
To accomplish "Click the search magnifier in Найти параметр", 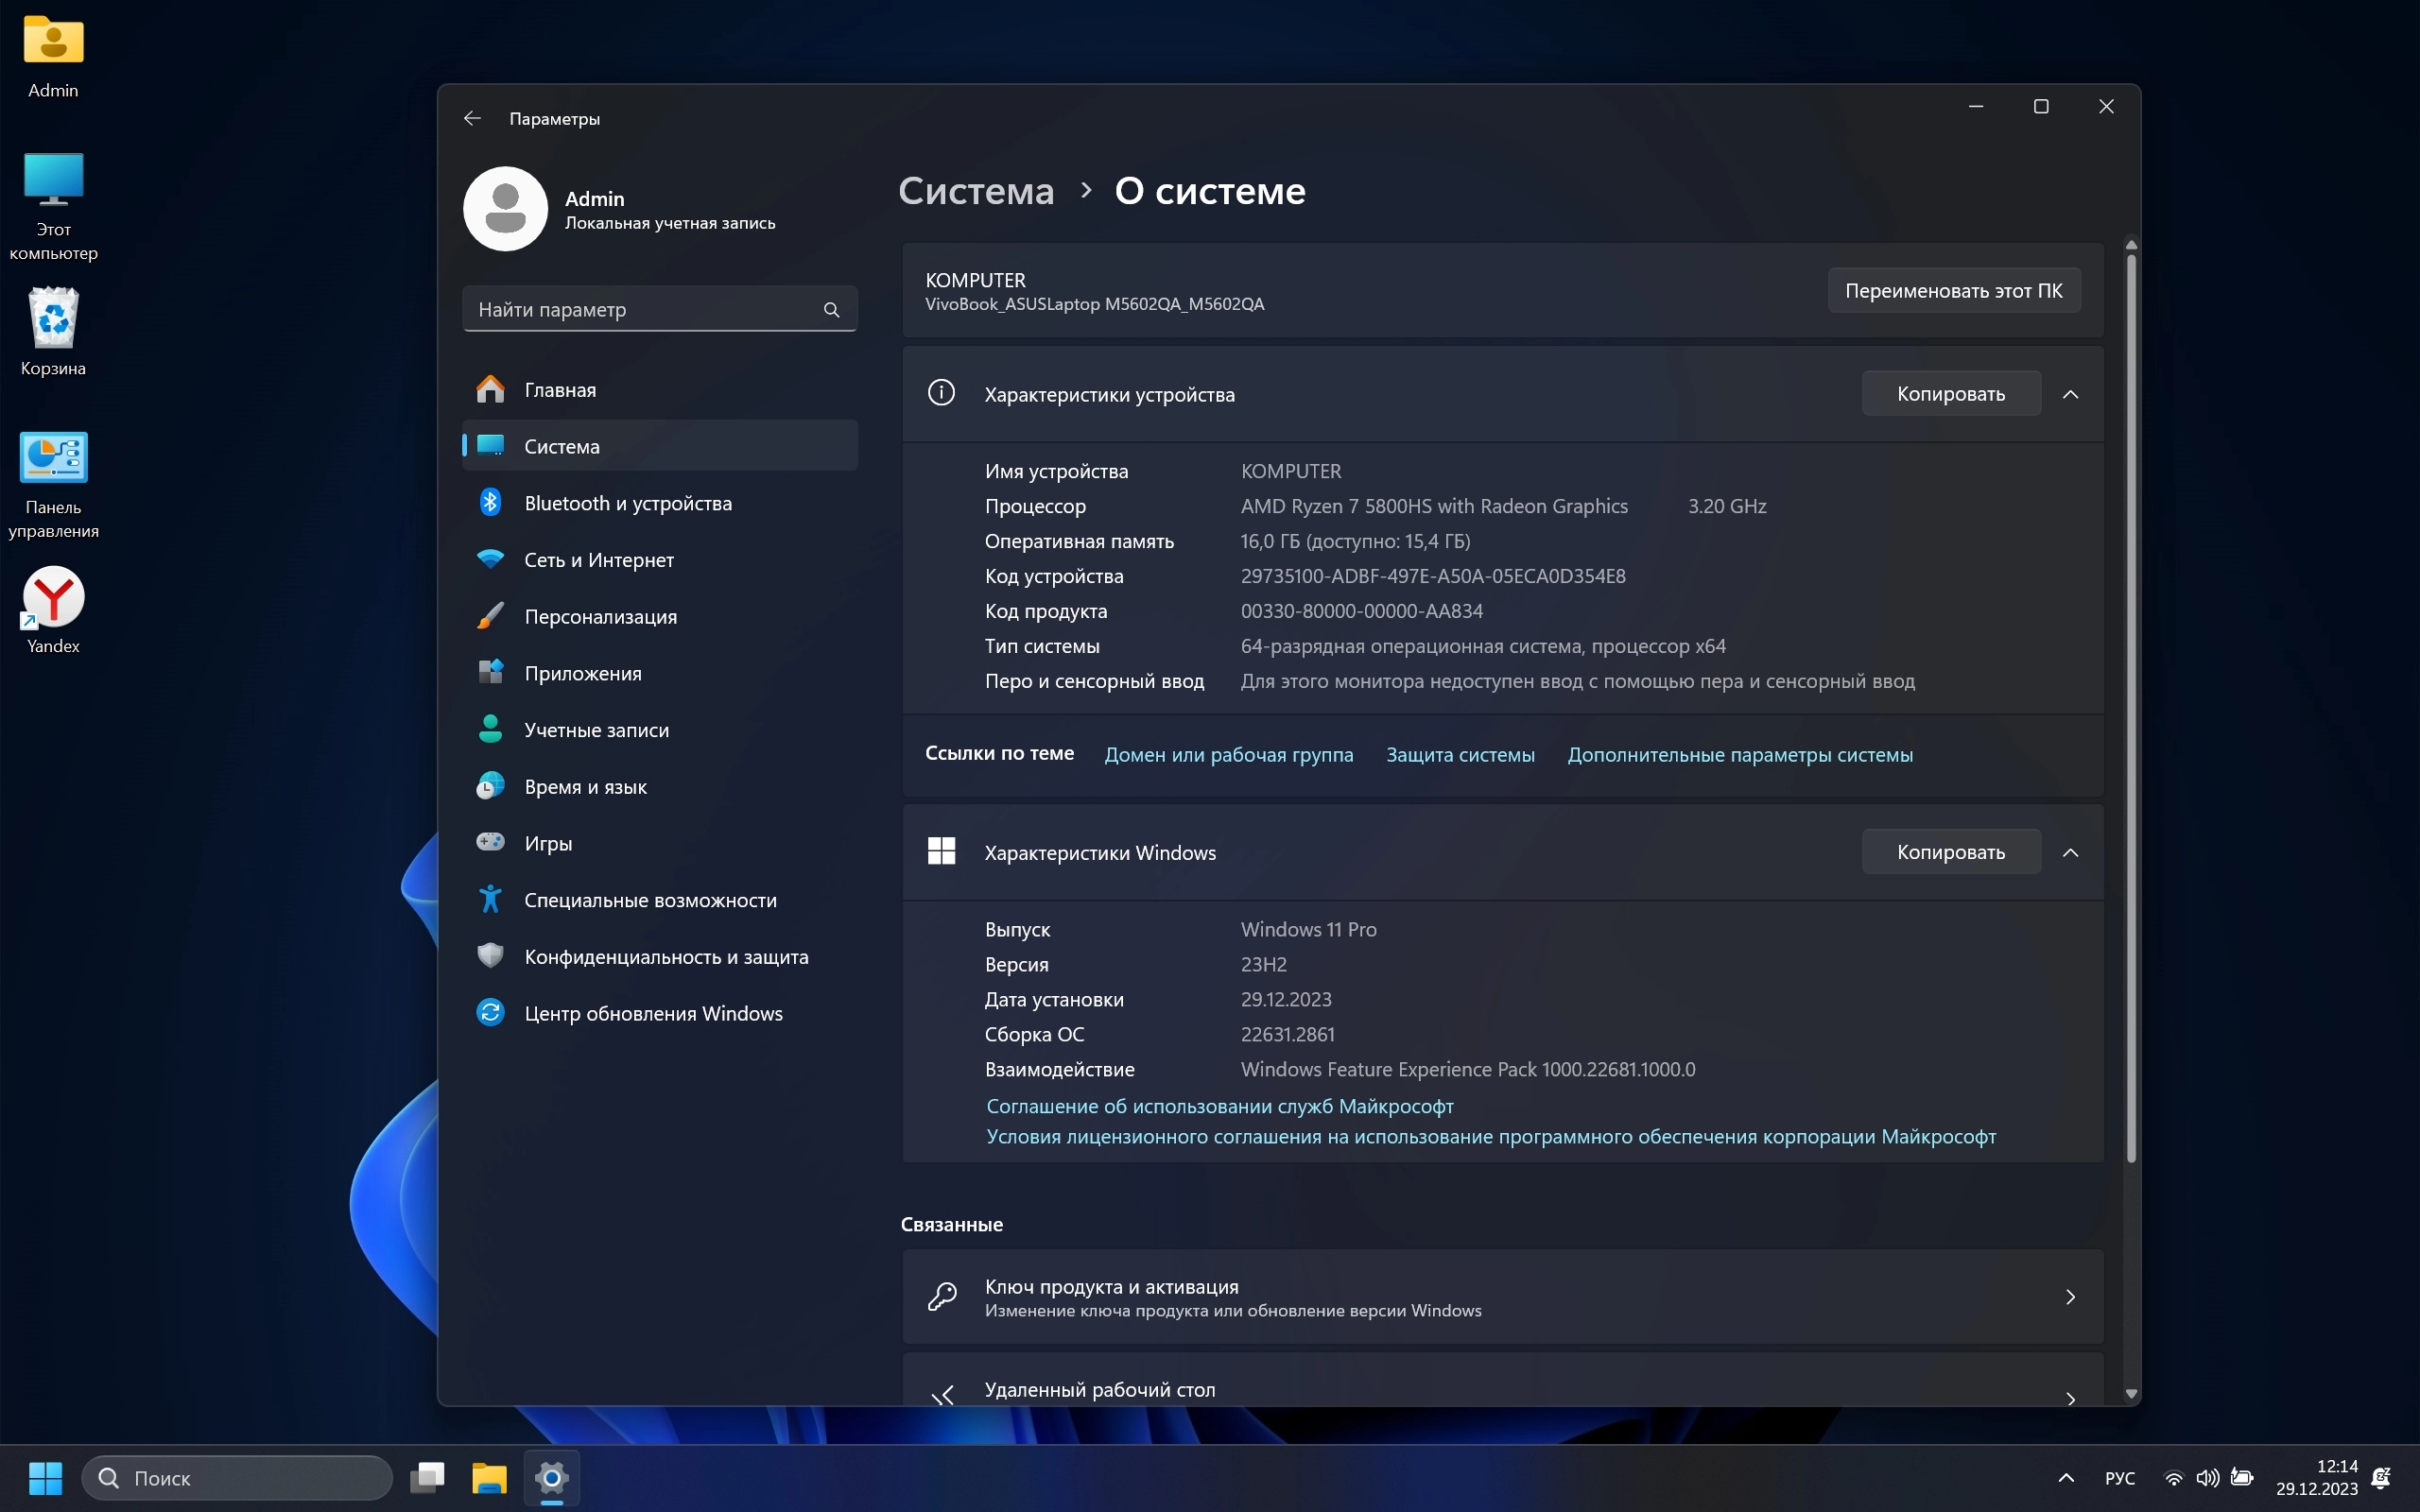I will click(x=831, y=310).
